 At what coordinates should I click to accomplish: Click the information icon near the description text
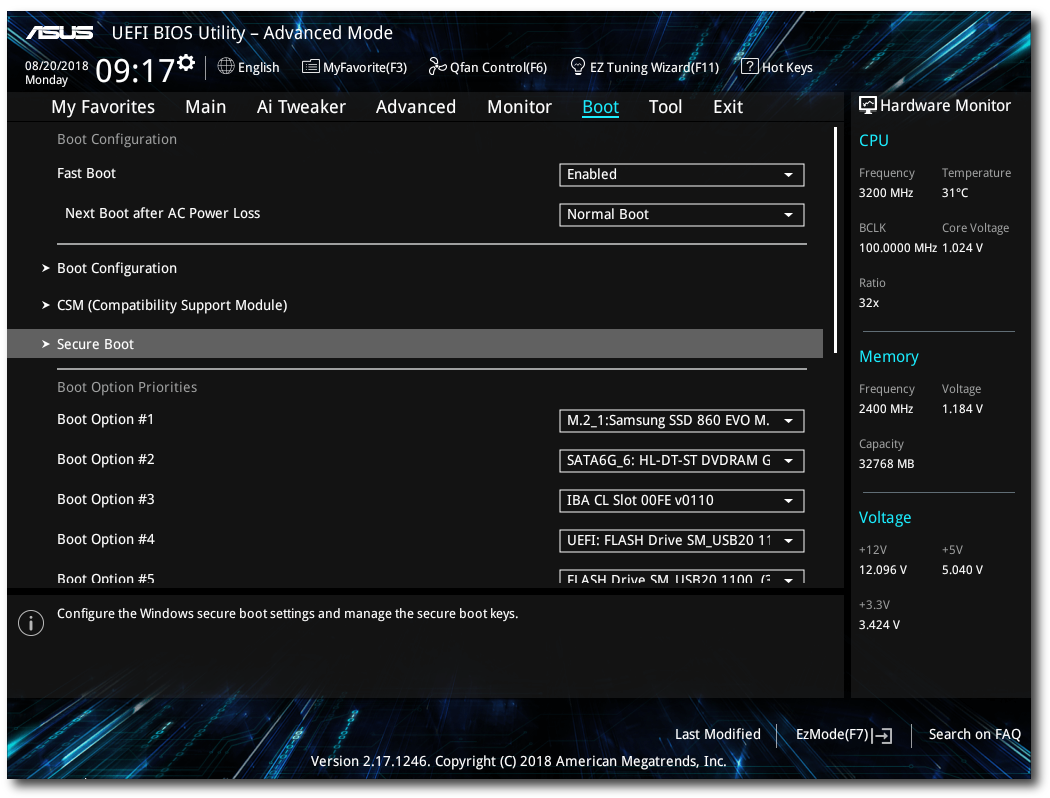pyautogui.click(x=30, y=622)
